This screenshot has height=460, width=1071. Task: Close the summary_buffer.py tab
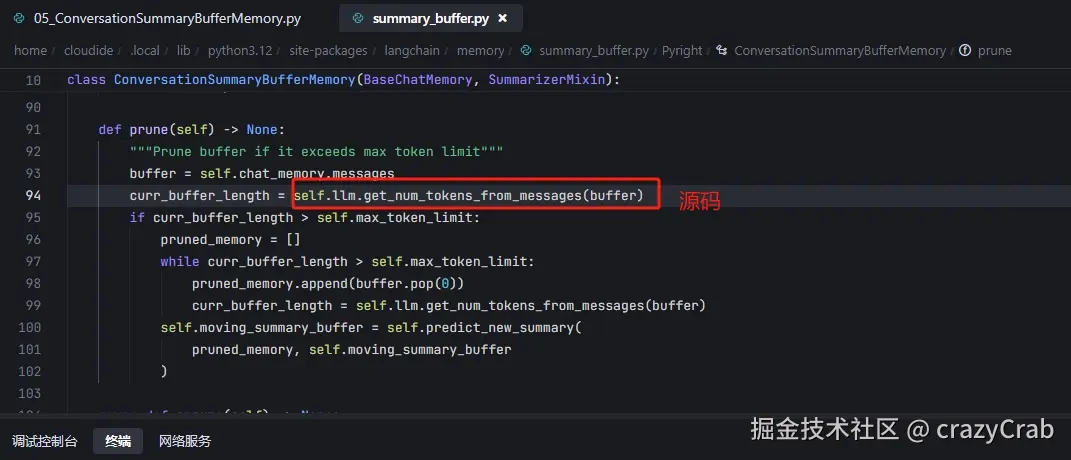502,18
